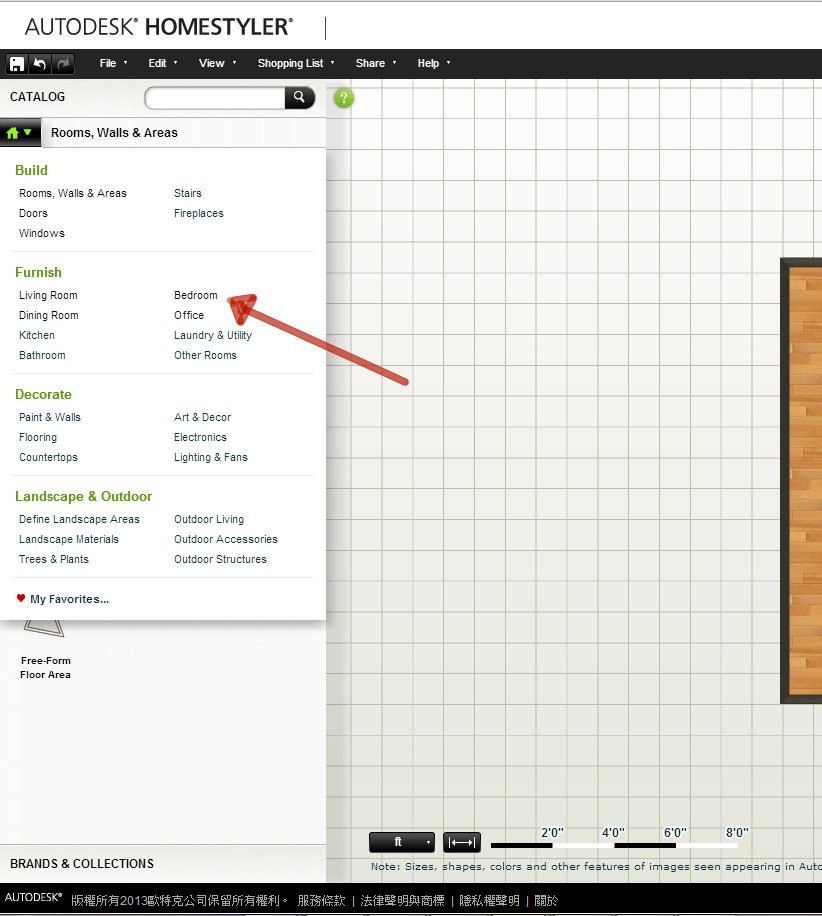Select Lighting & Fans category
Screen dimensions: 822x916
pyautogui.click(x=210, y=457)
